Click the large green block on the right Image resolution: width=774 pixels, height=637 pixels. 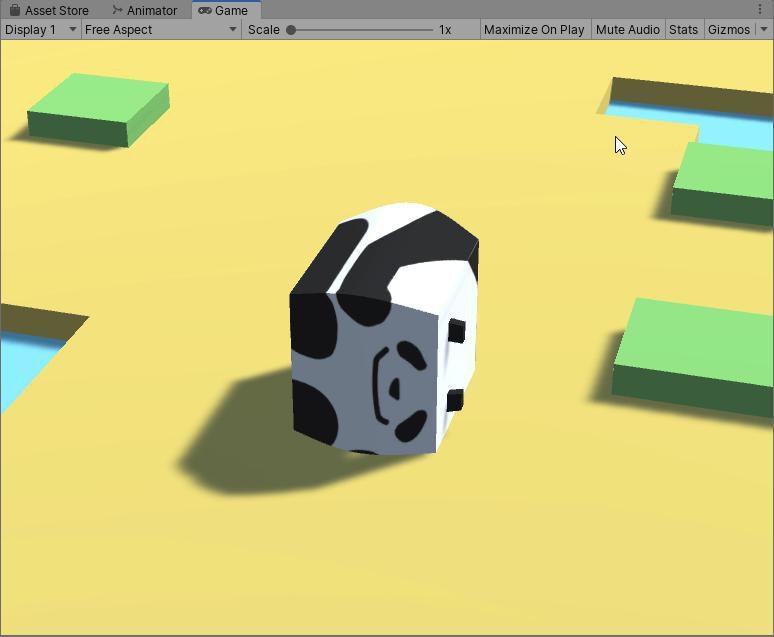(x=693, y=357)
